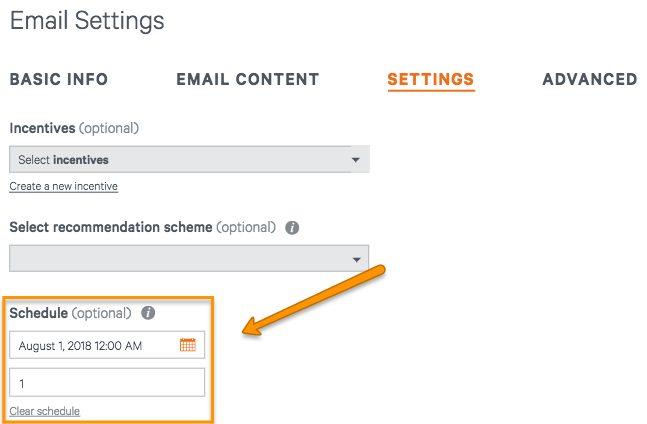Open the schedule calendar picker icon

coord(188,345)
